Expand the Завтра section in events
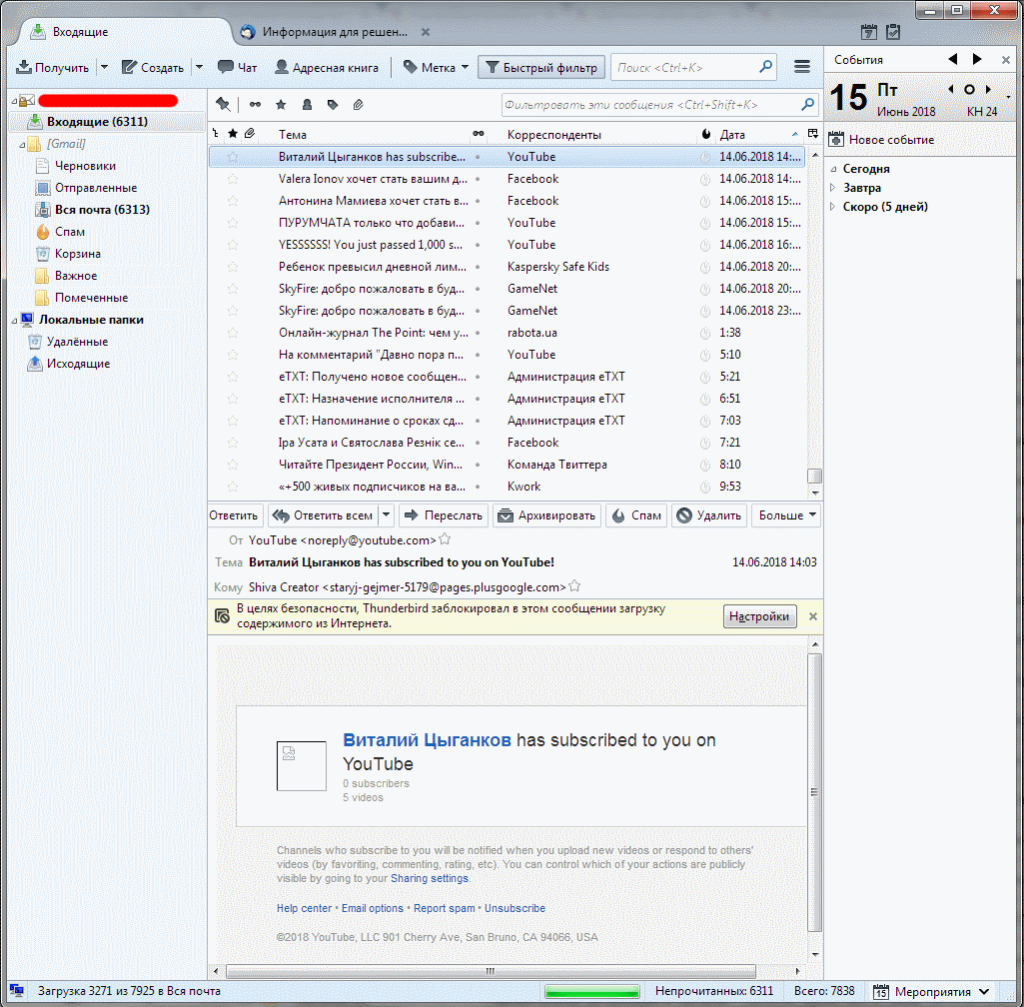 833,188
